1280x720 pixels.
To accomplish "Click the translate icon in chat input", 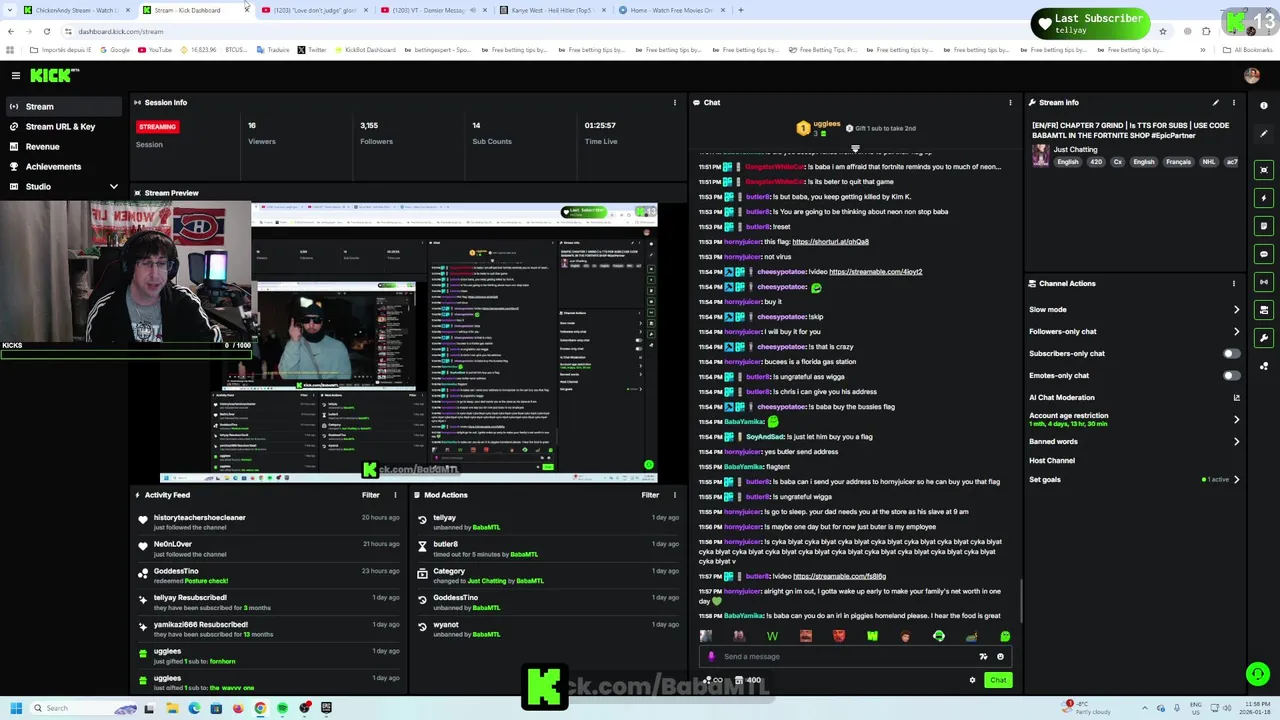I will (983, 657).
